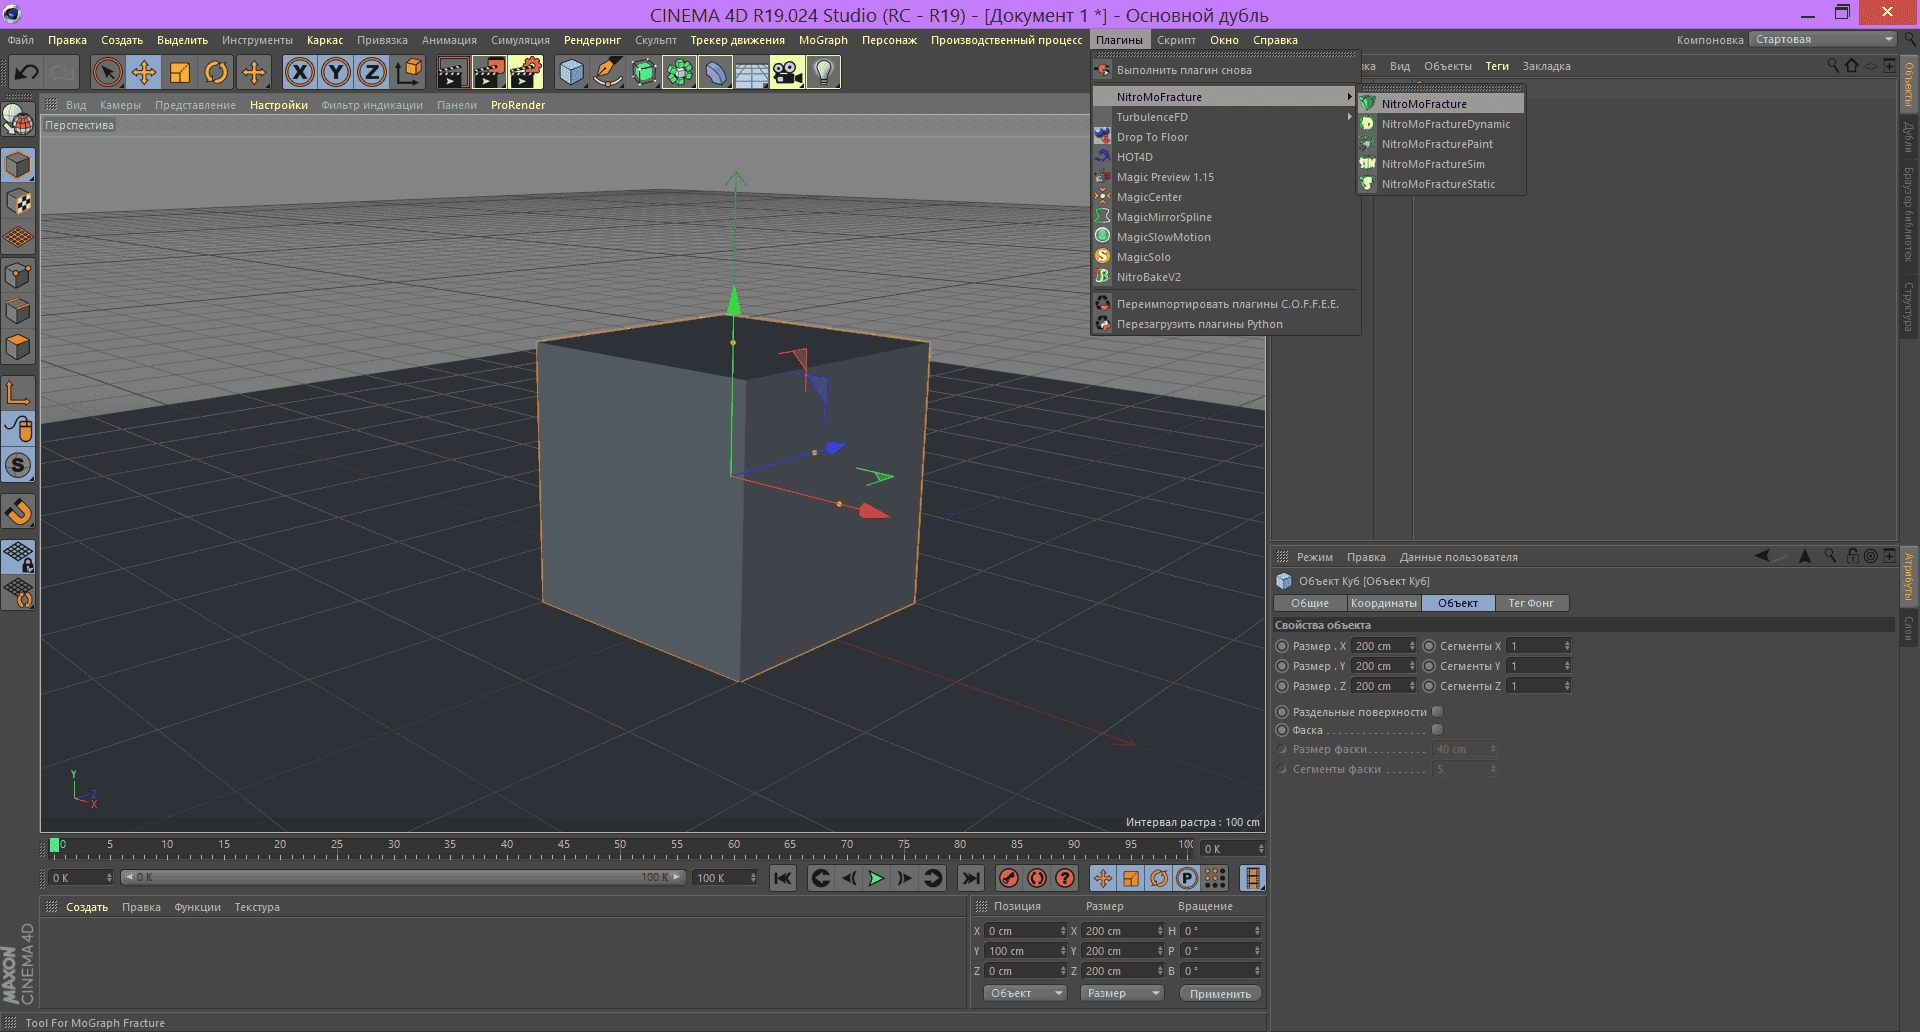Add a Light object
The width and height of the screenshot is (1920, 1032).
[x=823, y=72]
